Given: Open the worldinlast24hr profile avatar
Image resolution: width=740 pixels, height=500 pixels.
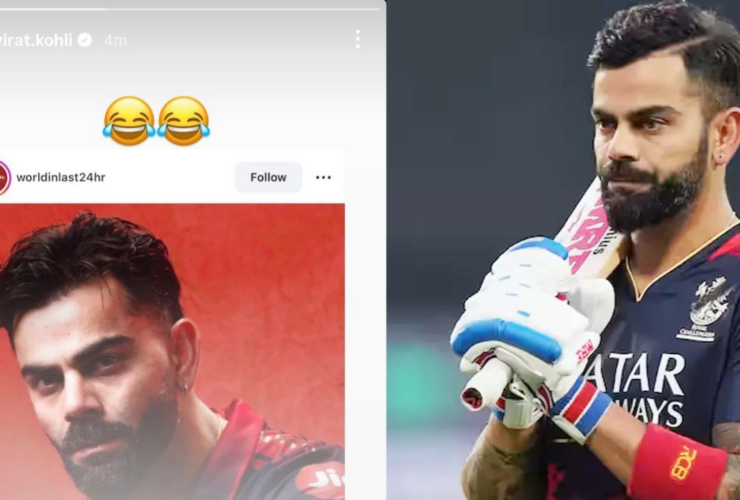Looking at the screenshot, I should tap(4, 178).
